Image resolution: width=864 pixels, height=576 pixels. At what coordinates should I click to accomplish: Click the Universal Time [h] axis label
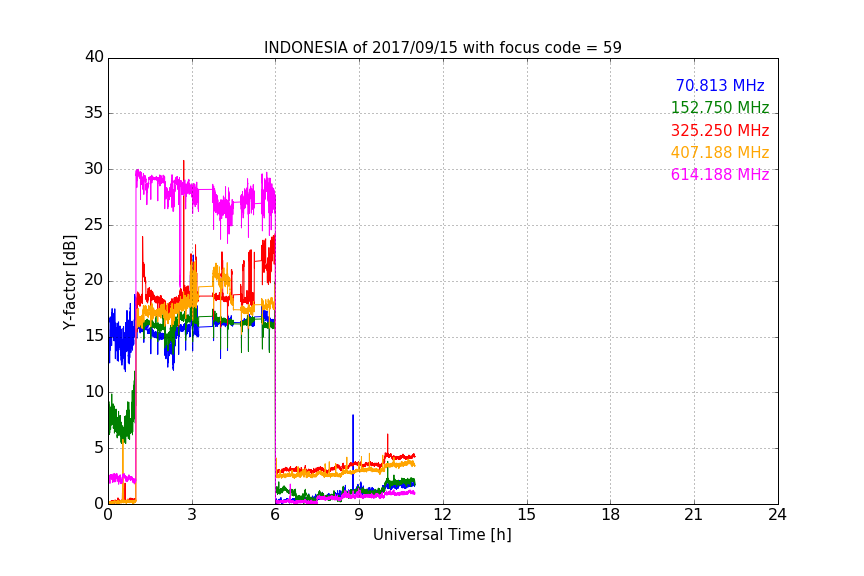(x=442, y=535)
